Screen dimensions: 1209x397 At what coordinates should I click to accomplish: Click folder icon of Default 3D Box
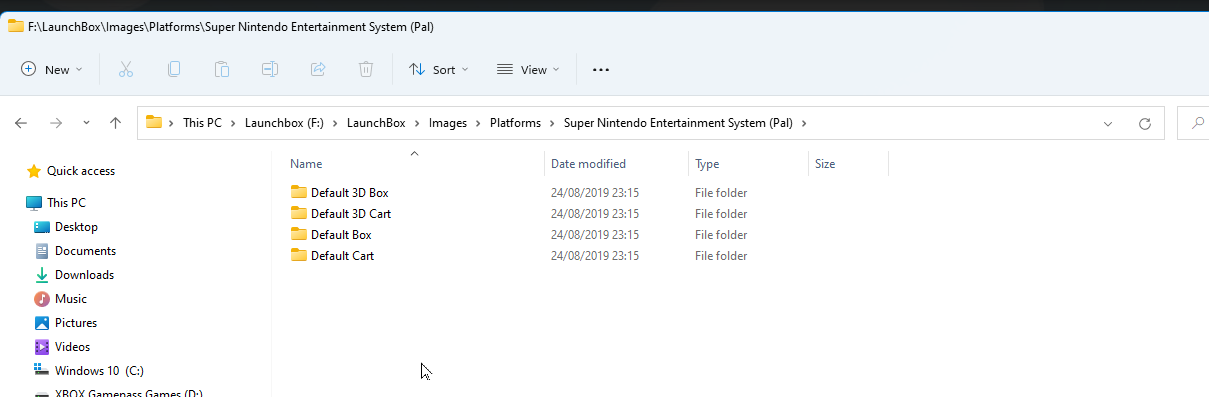pos(298,192)
